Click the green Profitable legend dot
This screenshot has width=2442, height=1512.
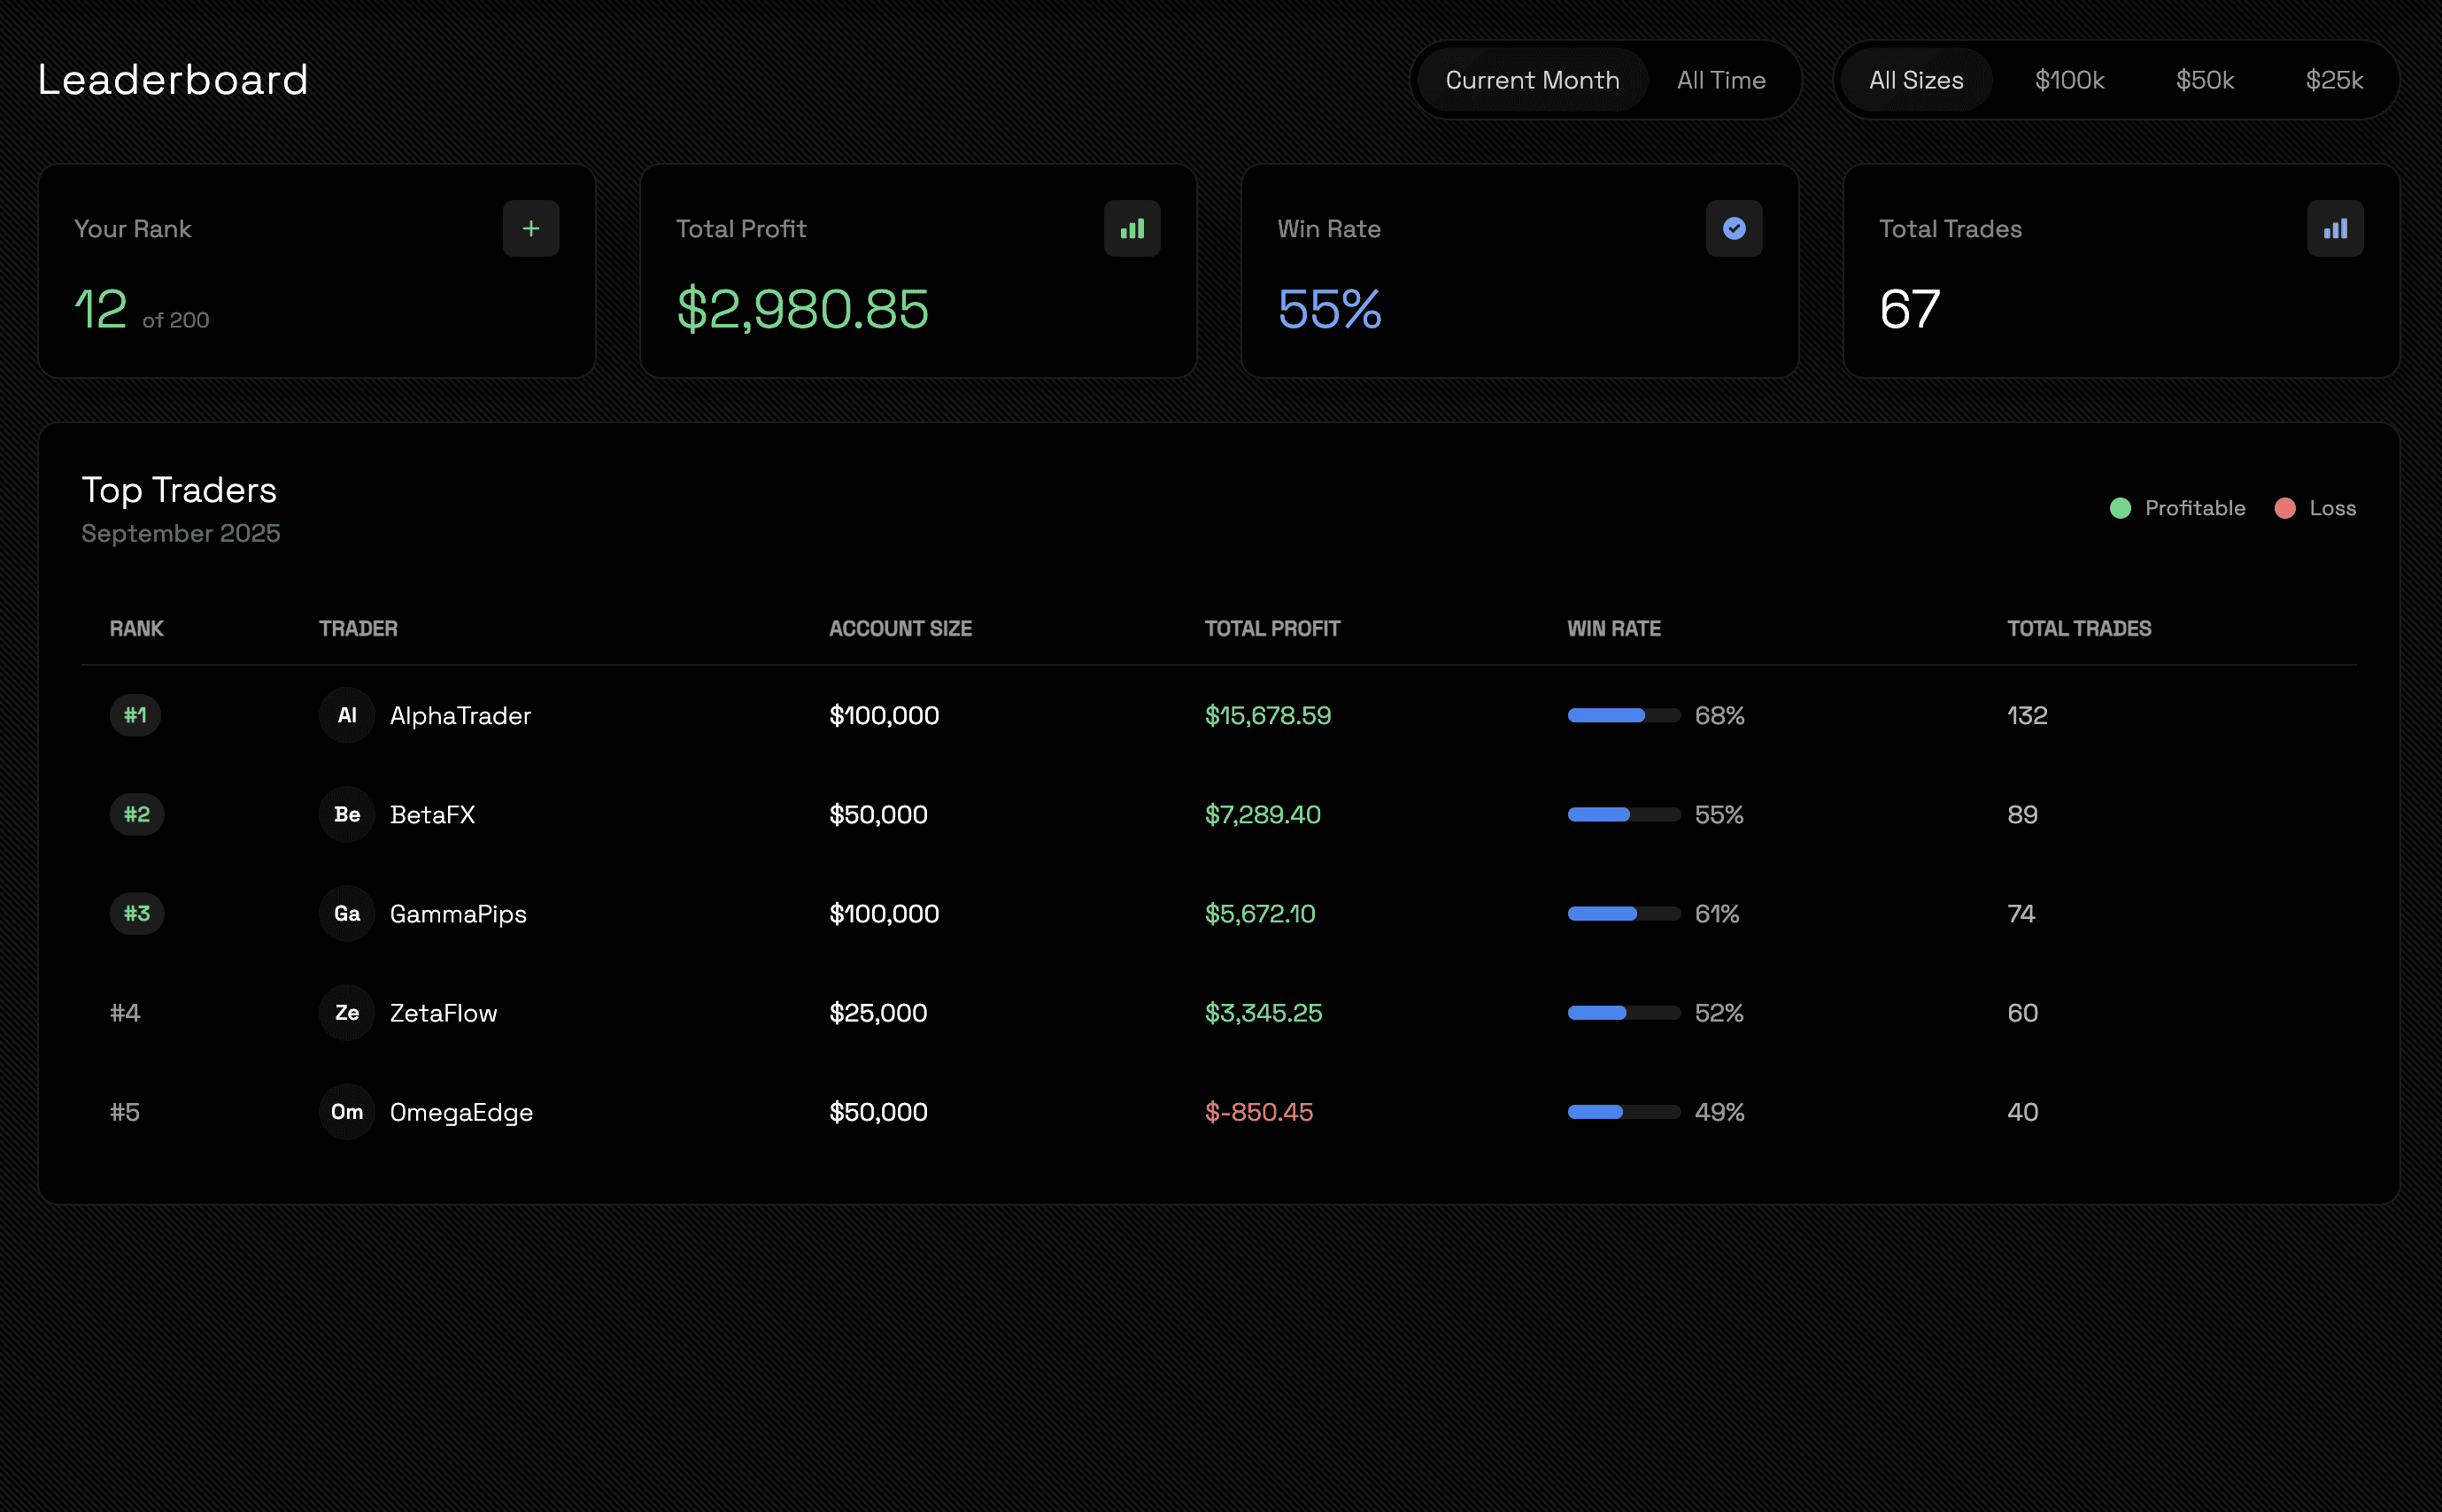(2120, 508)
